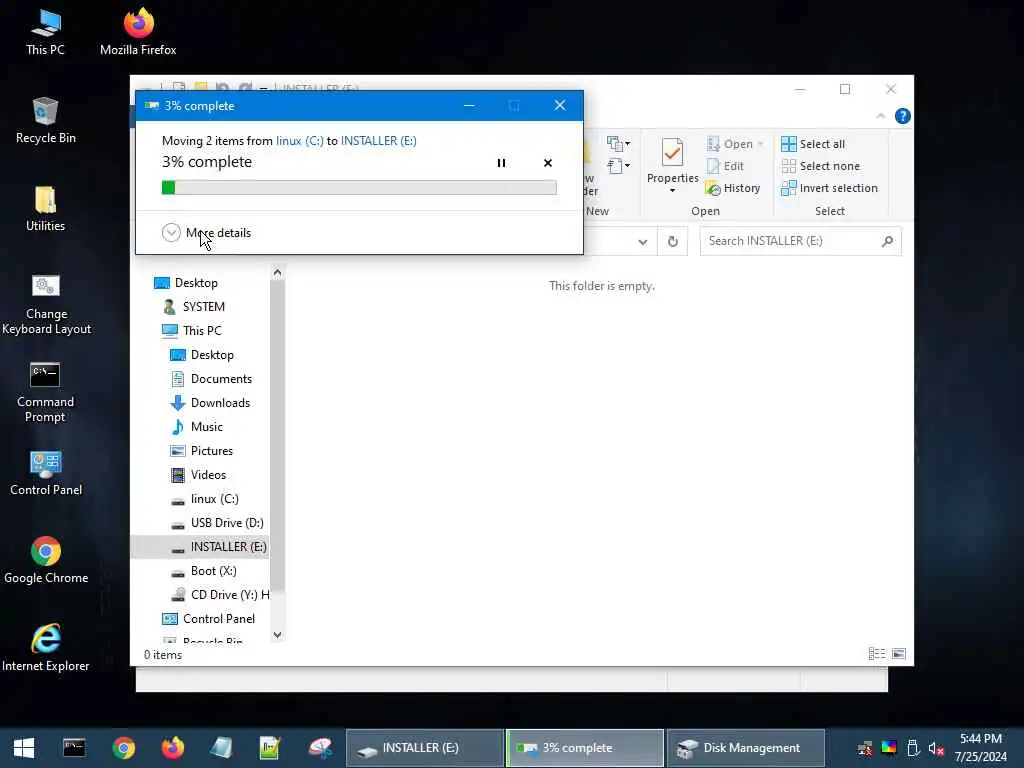Click the linux (C:) source link
Screen dimensions: 1024x768
click(x=300, y=140)
